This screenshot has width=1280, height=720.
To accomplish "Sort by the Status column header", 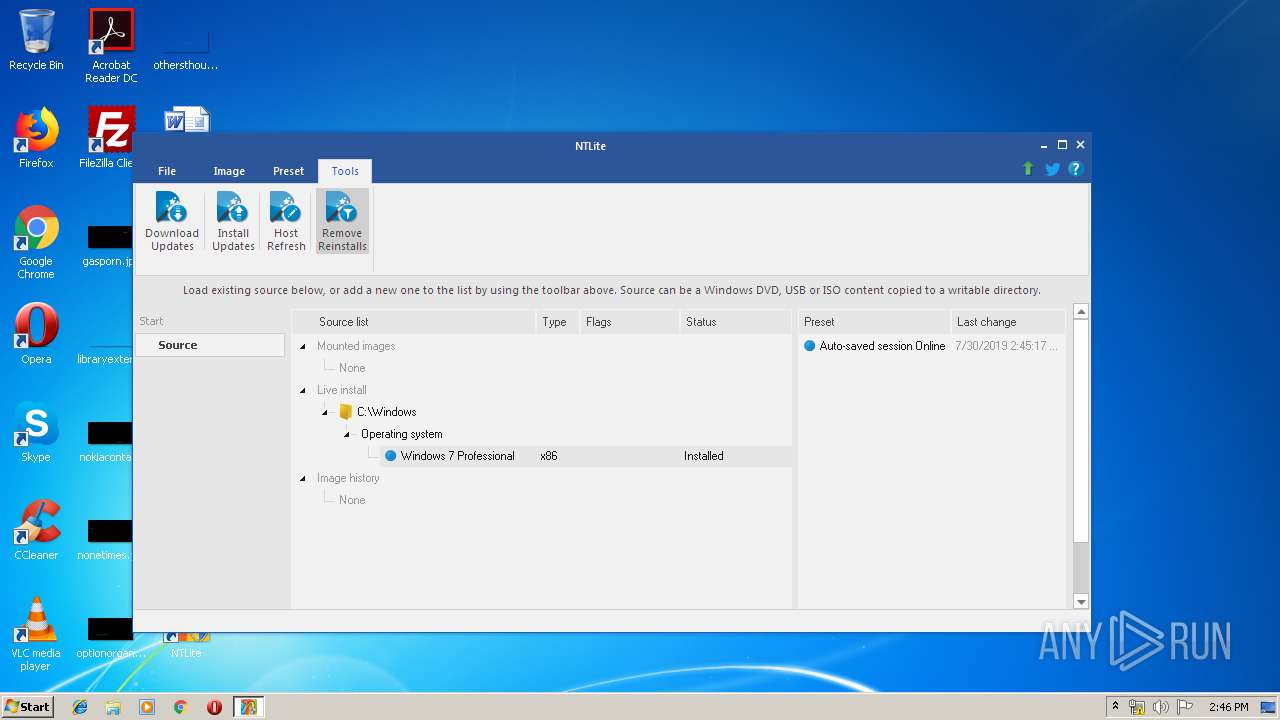I will click(735, 322).
